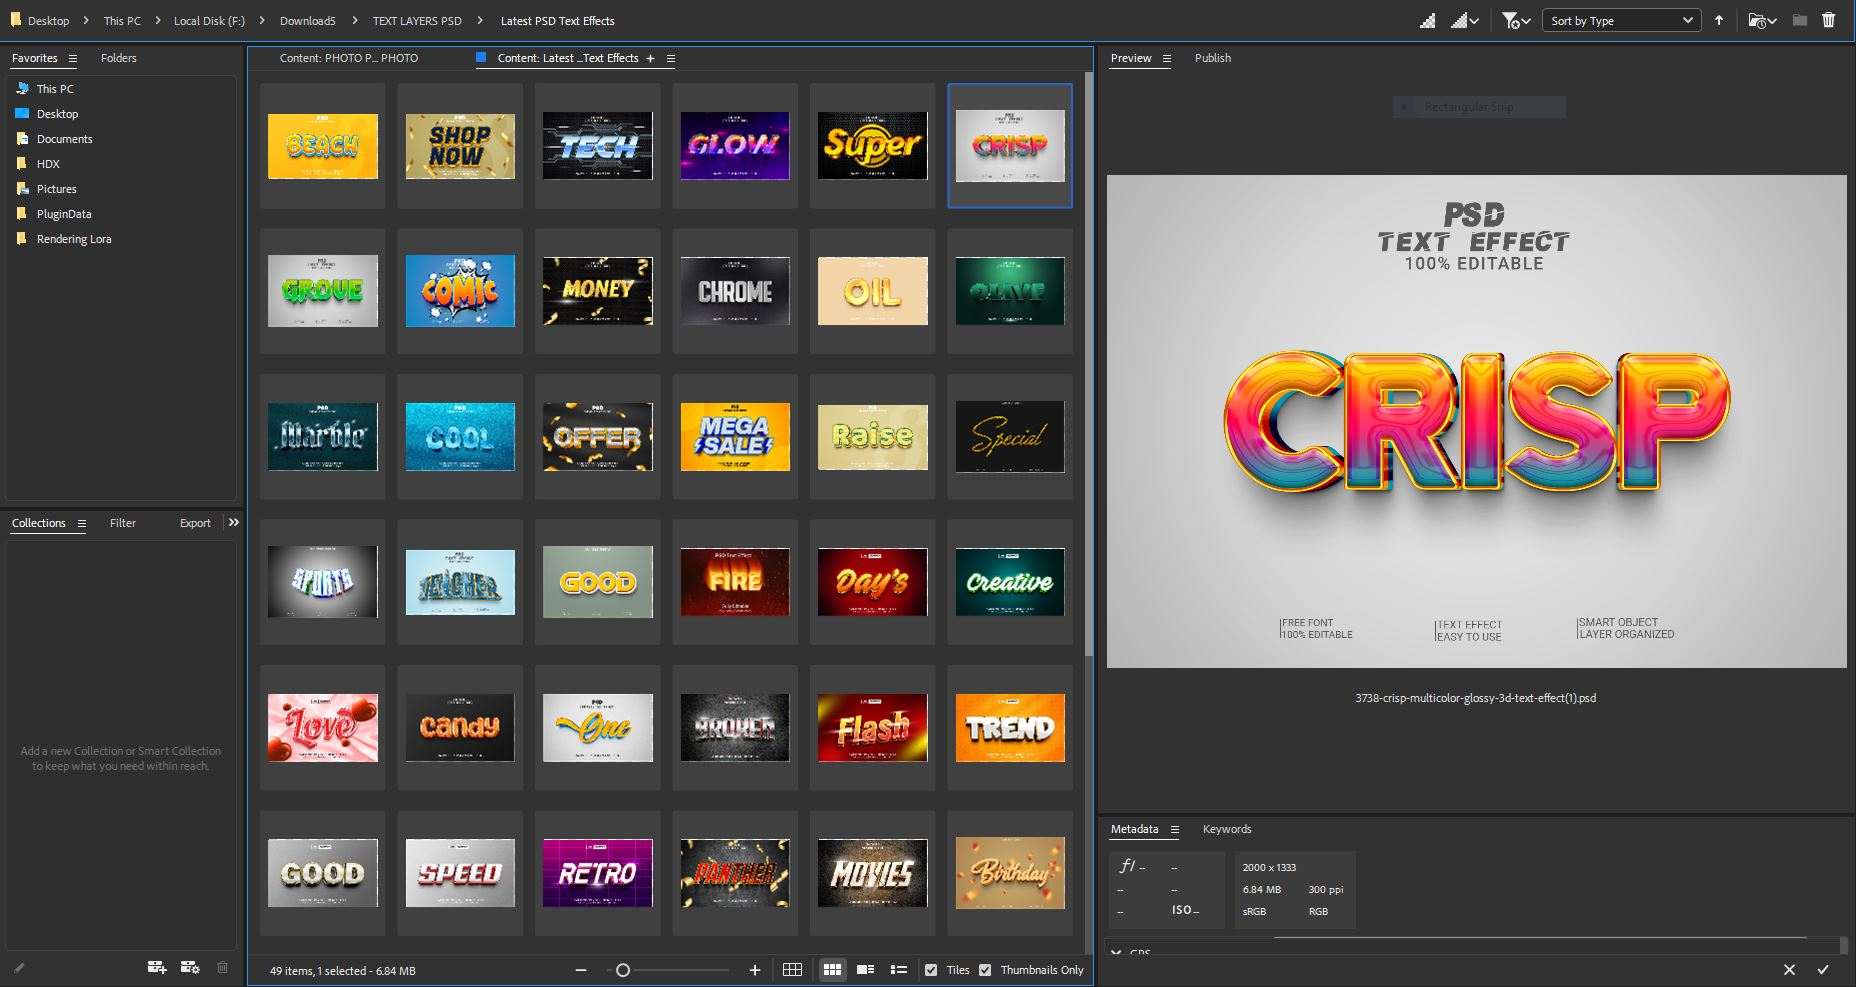Screen dimensions: 1856x987
Task: Create a new smart collection icon
Action: click(x=190, y=967)
